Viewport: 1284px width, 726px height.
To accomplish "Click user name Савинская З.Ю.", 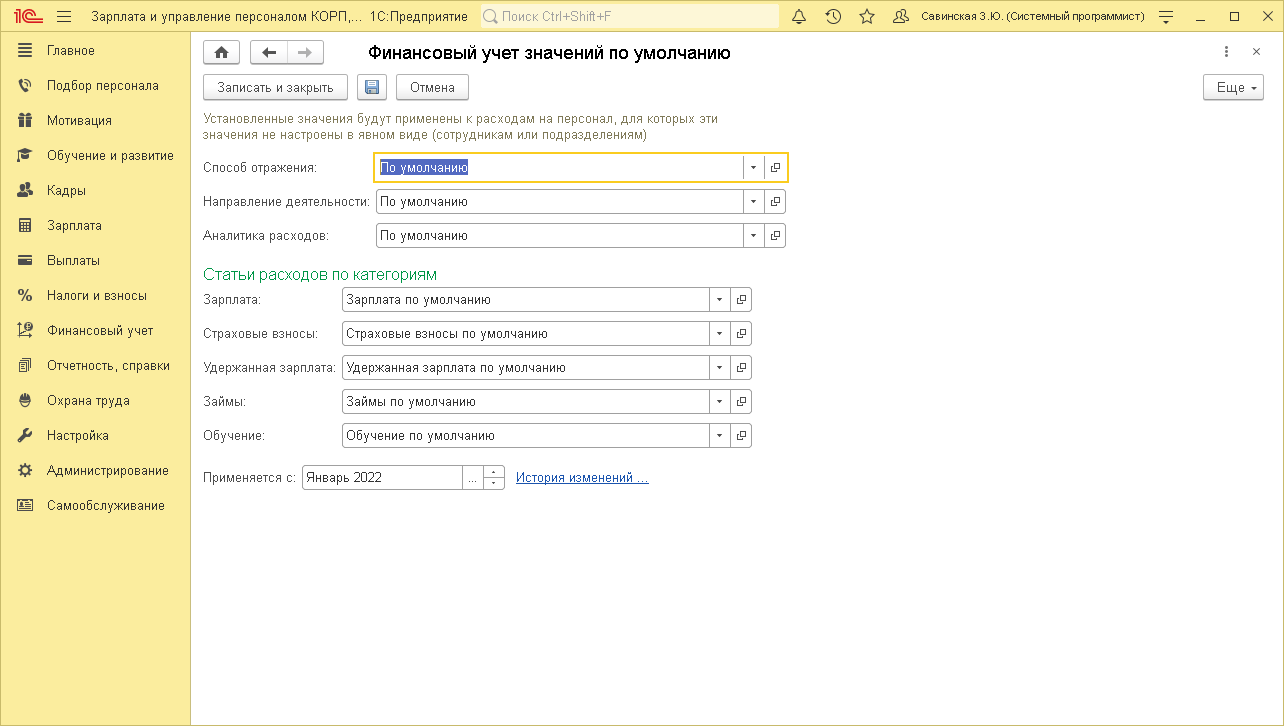I will click(1032, 17).
